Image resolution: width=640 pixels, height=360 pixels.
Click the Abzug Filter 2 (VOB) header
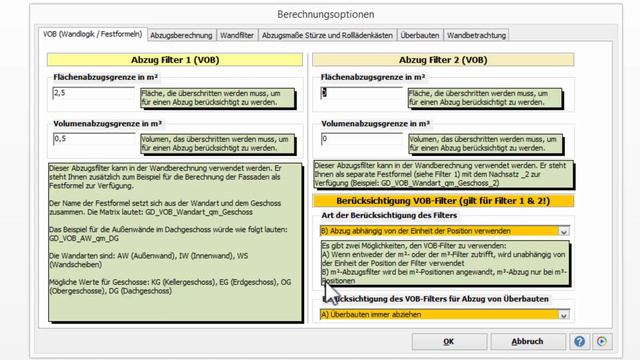pyautogui.click(x=443, y=60)
